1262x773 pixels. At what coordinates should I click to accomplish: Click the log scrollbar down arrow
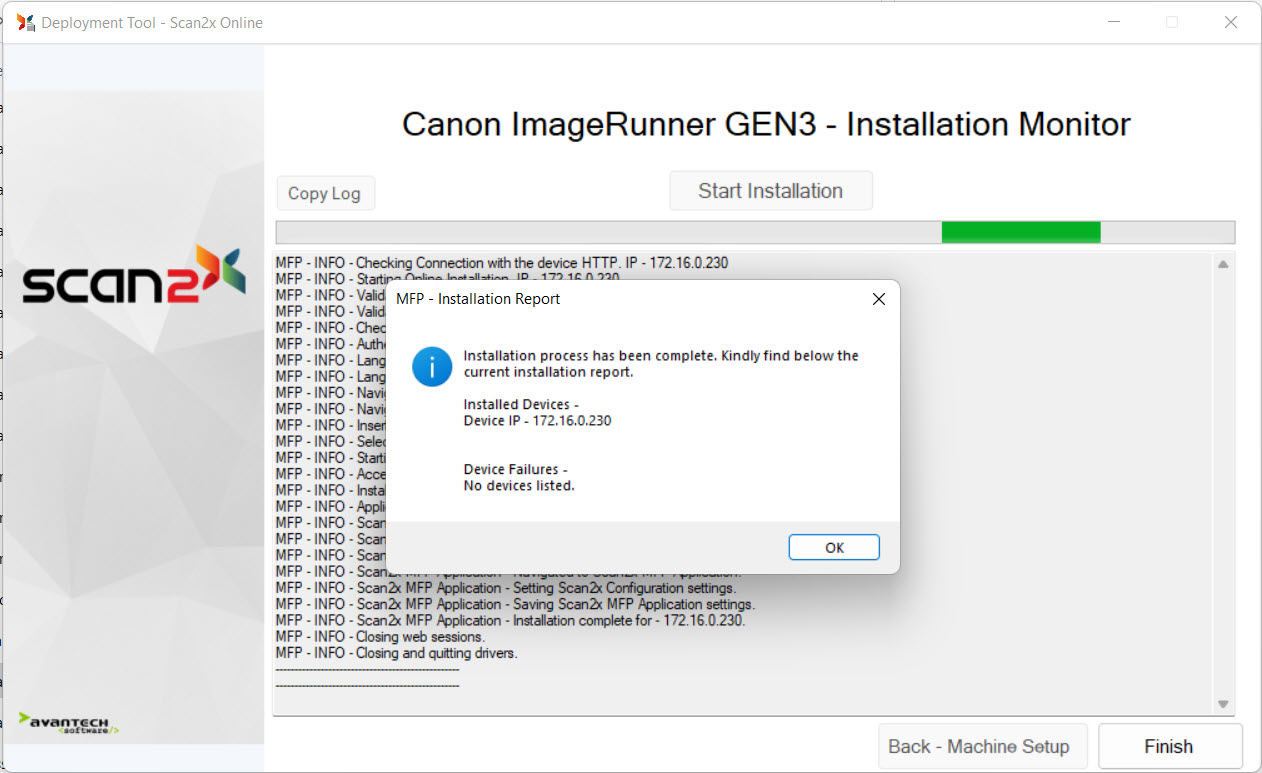tap(1222, 704)
